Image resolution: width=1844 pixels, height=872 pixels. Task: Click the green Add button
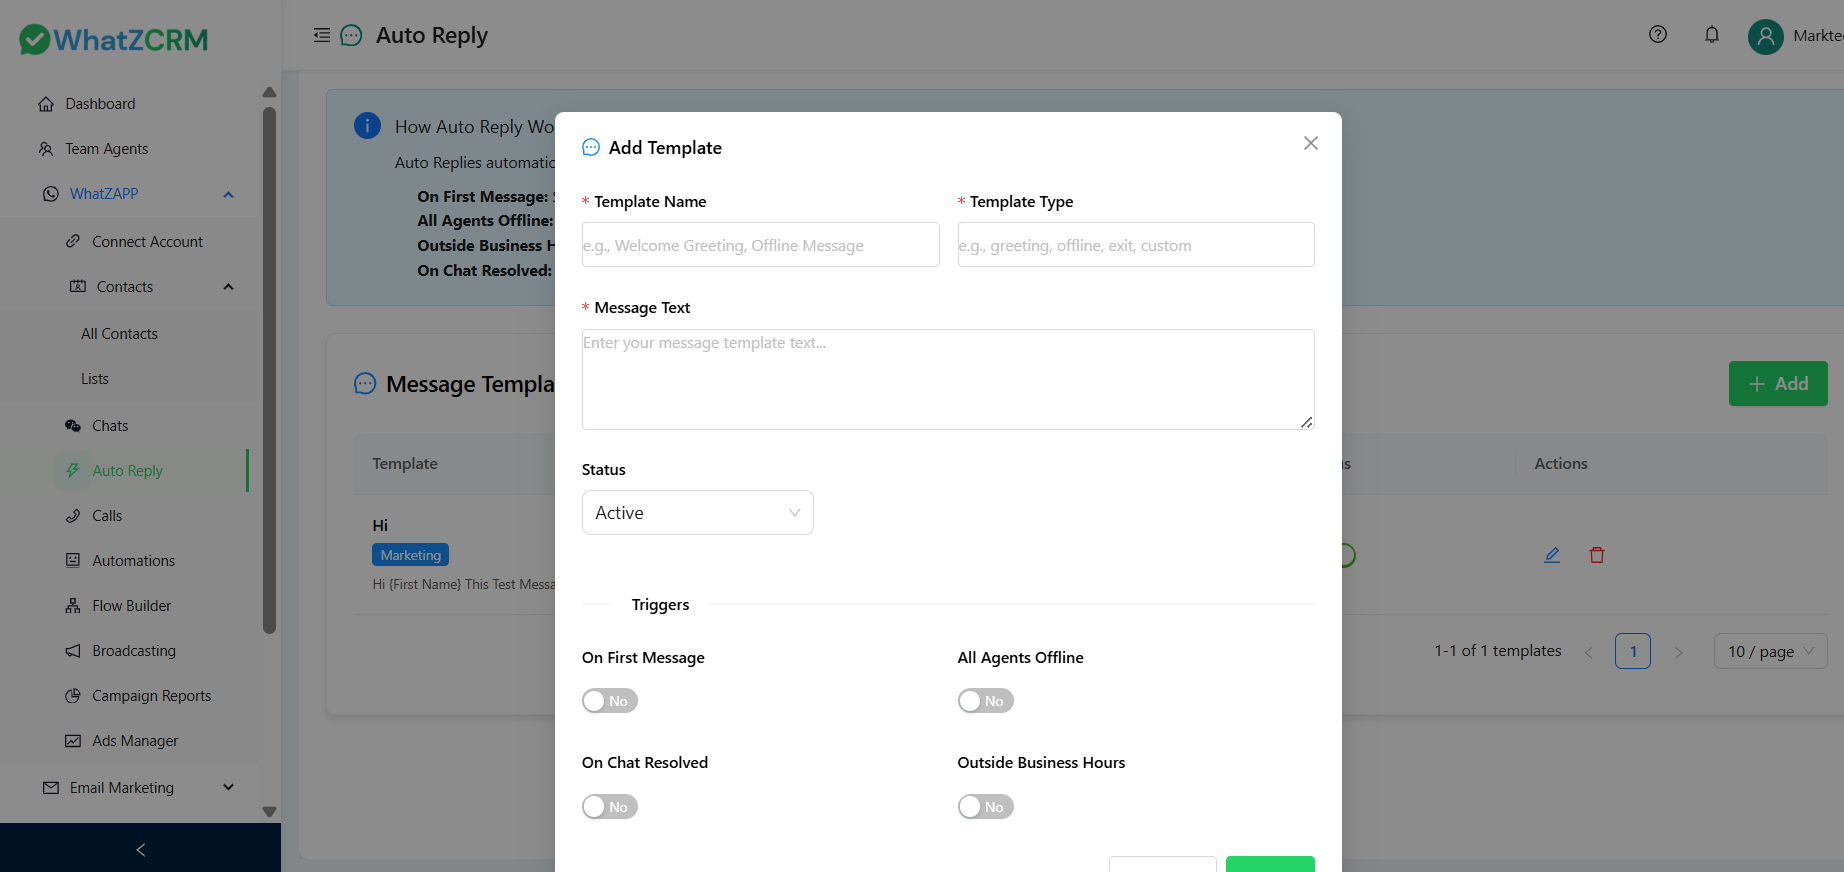pos(1777,384)
